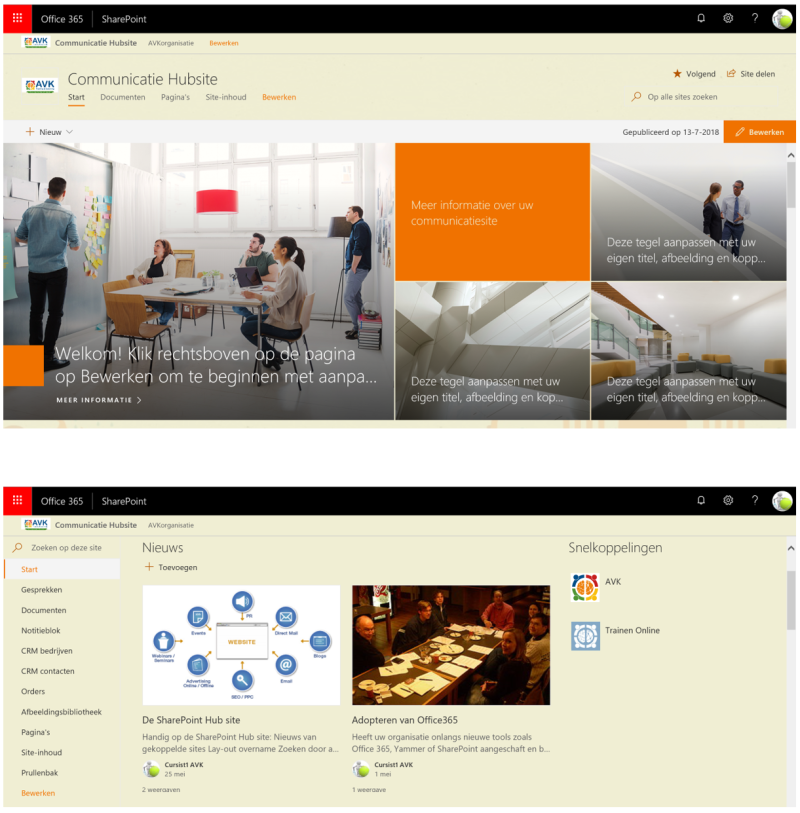800x813 pixels.
Task: Open profile avatar in lower header
Action: click(x=782, y=501)
